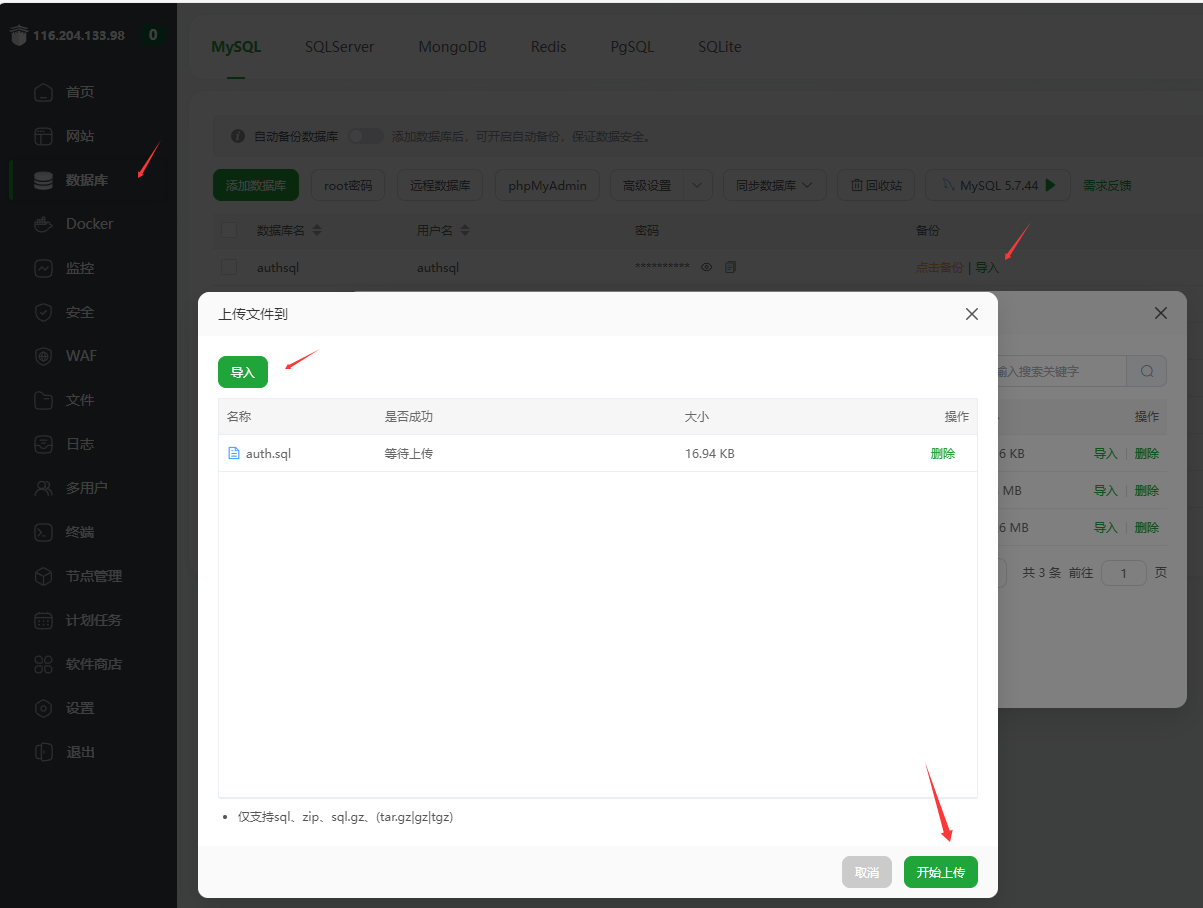This screenshot has width=1203, height=908.
Task: Click the search magnifier icon in backup panel
Action: [1146, 371]
